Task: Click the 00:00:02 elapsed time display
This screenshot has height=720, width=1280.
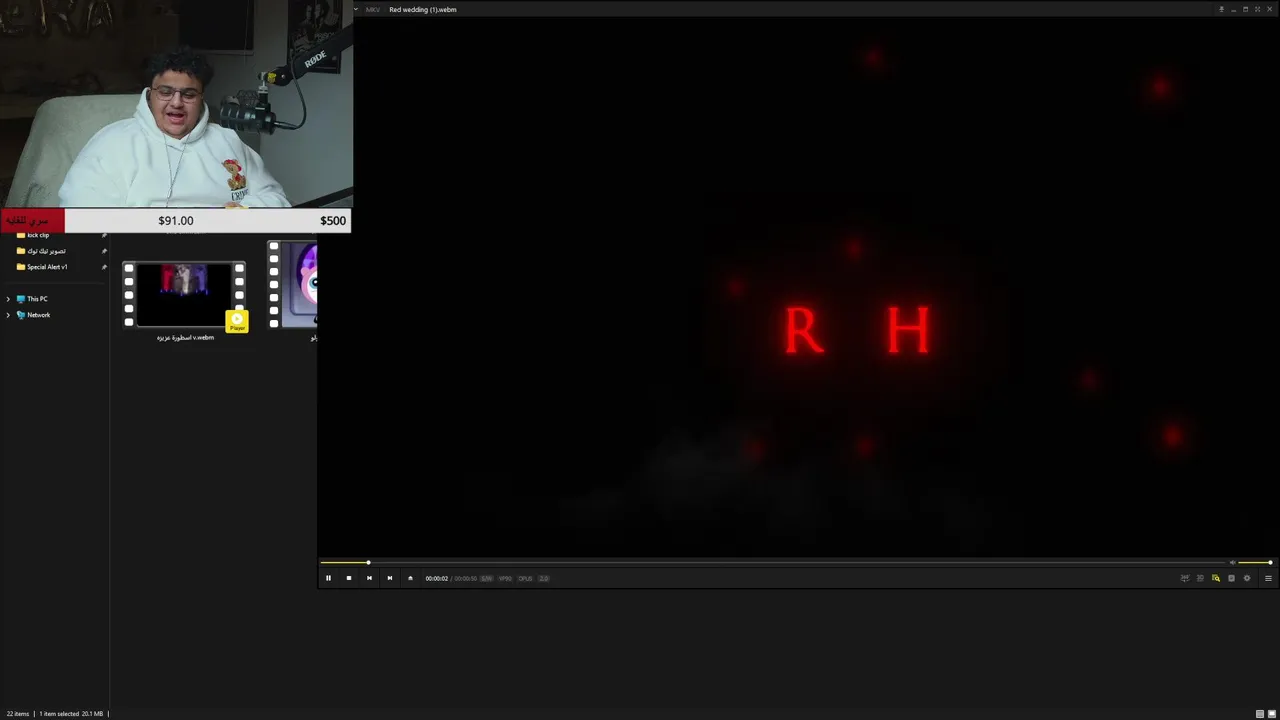Action: [x=436, y=578]
